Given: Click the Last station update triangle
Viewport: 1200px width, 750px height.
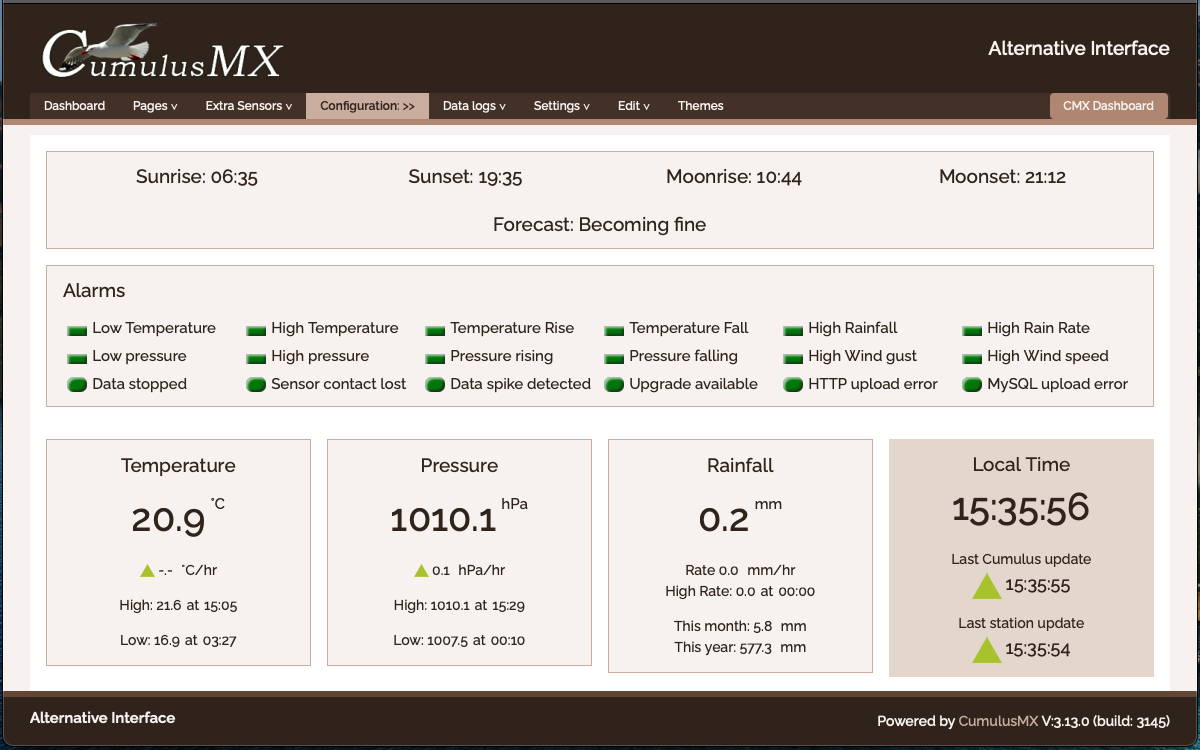Looking at the screenshot, I should pyautogui.click(x=987, y=650).
